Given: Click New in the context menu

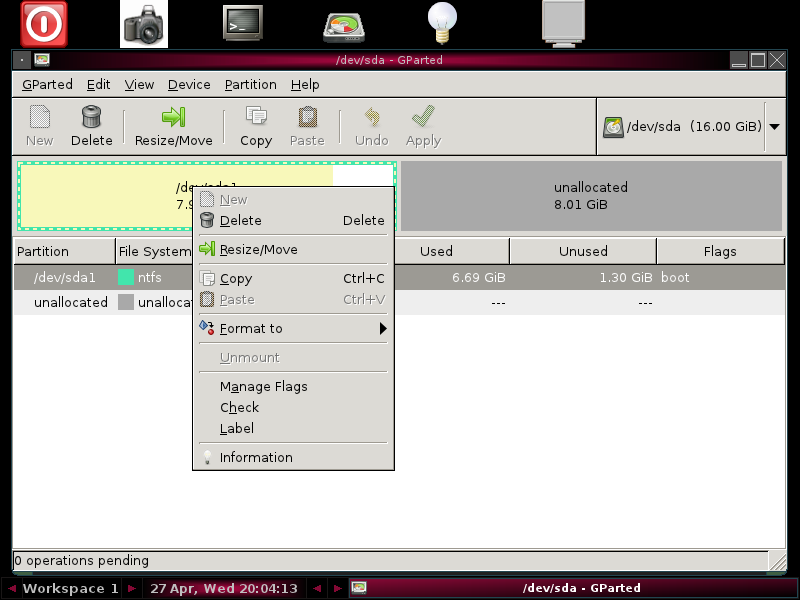Looking at the screenshot, I should click(293, 199).
